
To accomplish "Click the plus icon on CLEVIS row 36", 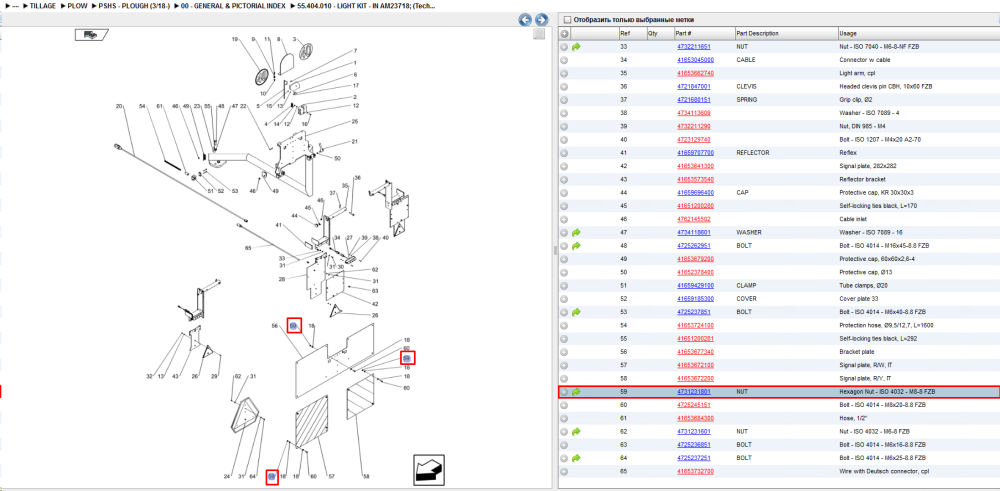I will pyautogui.click(x=564, y=86).
